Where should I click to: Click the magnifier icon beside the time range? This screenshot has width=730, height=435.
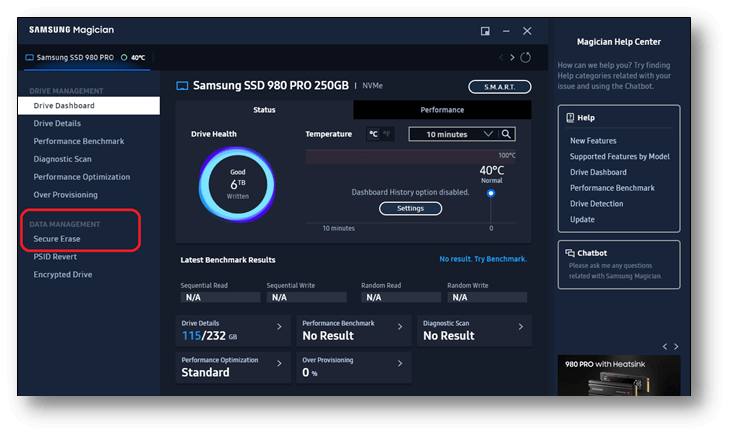[507, 134]
